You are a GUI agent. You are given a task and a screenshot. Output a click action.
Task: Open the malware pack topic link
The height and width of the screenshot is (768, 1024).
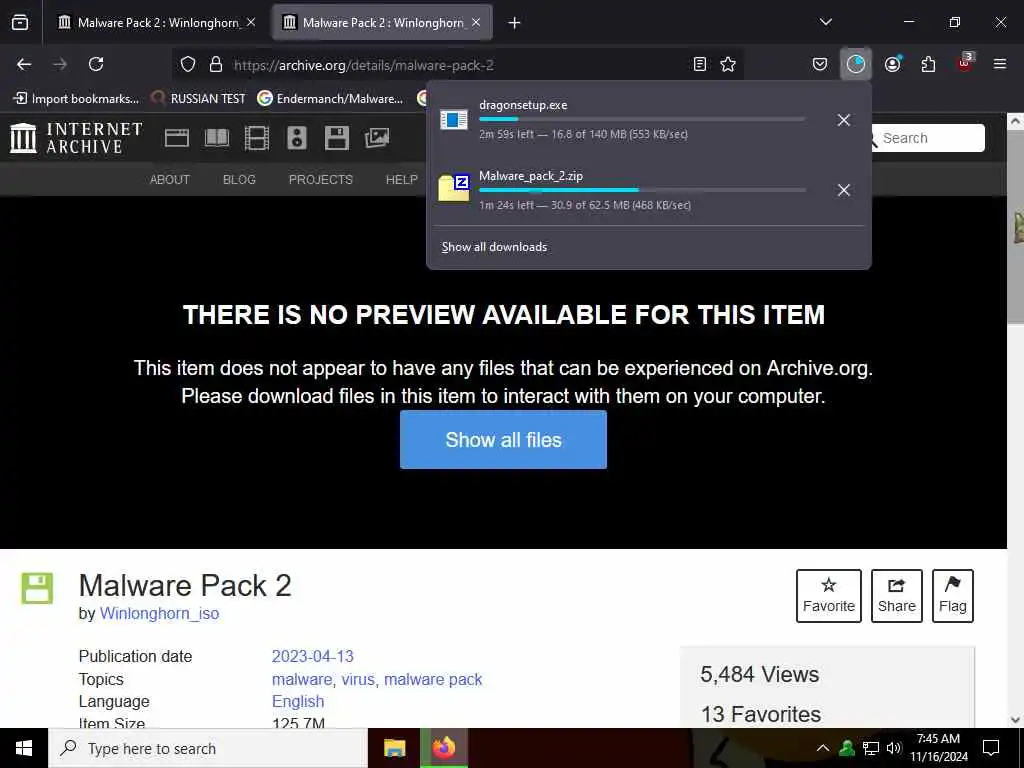pos(433,680)
